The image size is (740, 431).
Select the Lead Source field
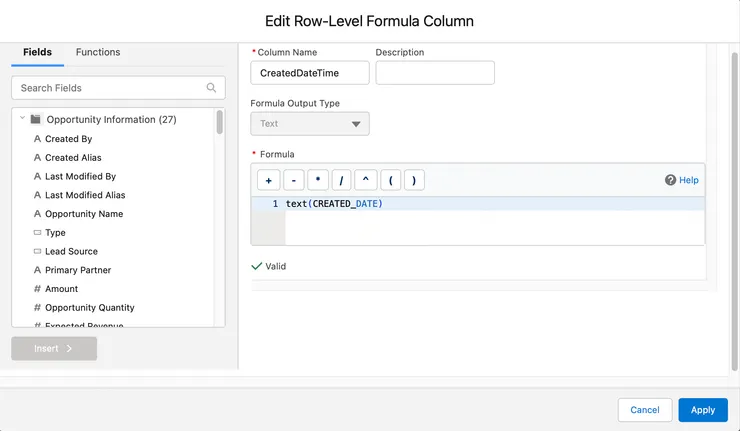click(x=71, y=251)
